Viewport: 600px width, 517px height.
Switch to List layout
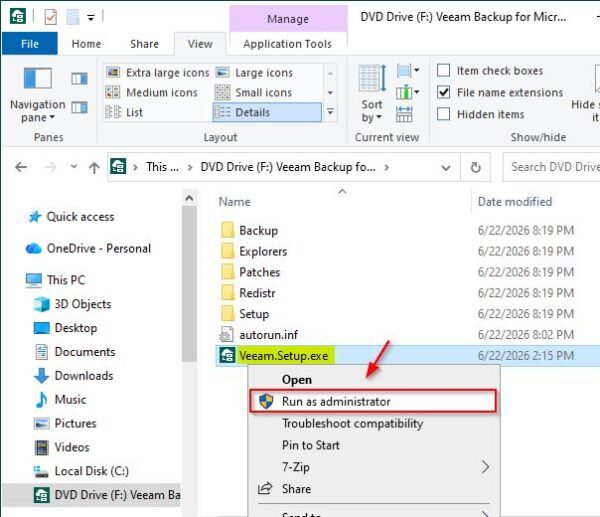124,112
